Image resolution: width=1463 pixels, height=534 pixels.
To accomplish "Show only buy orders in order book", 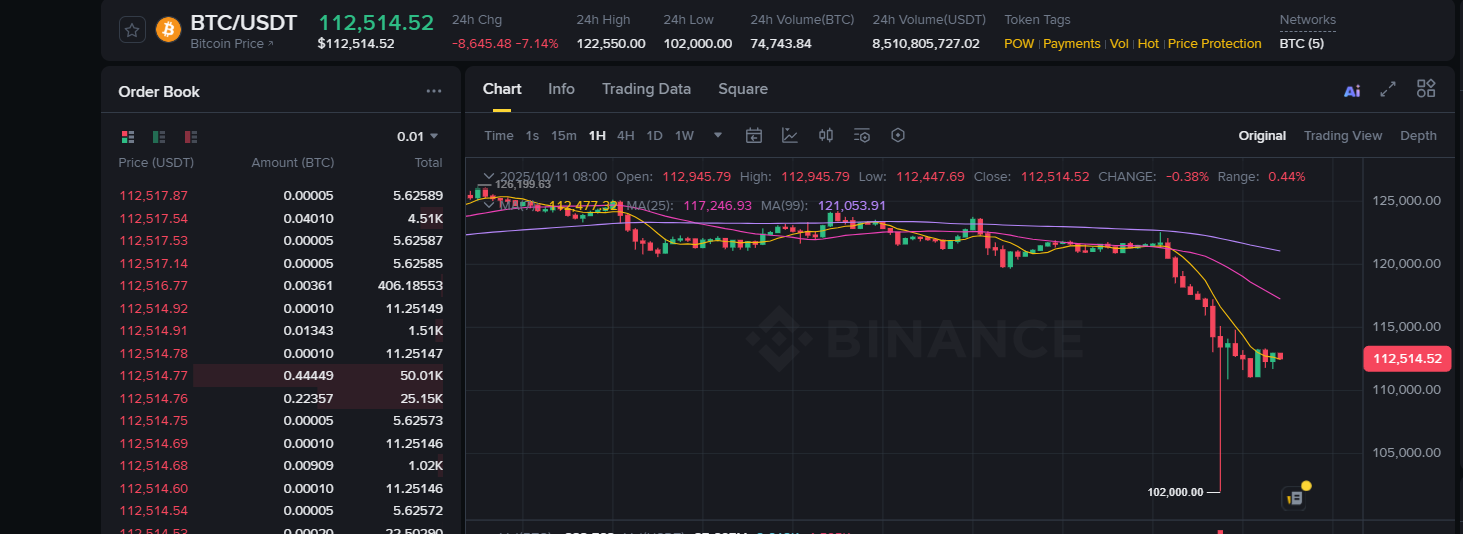I will [159, 136].
